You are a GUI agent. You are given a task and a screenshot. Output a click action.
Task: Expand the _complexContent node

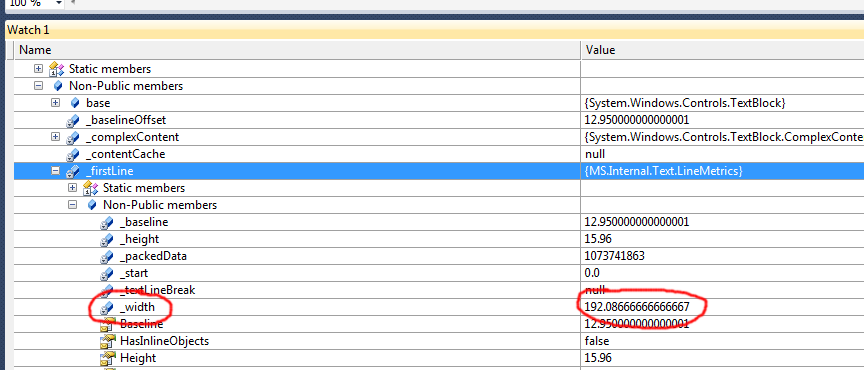(x=55, y=137)
